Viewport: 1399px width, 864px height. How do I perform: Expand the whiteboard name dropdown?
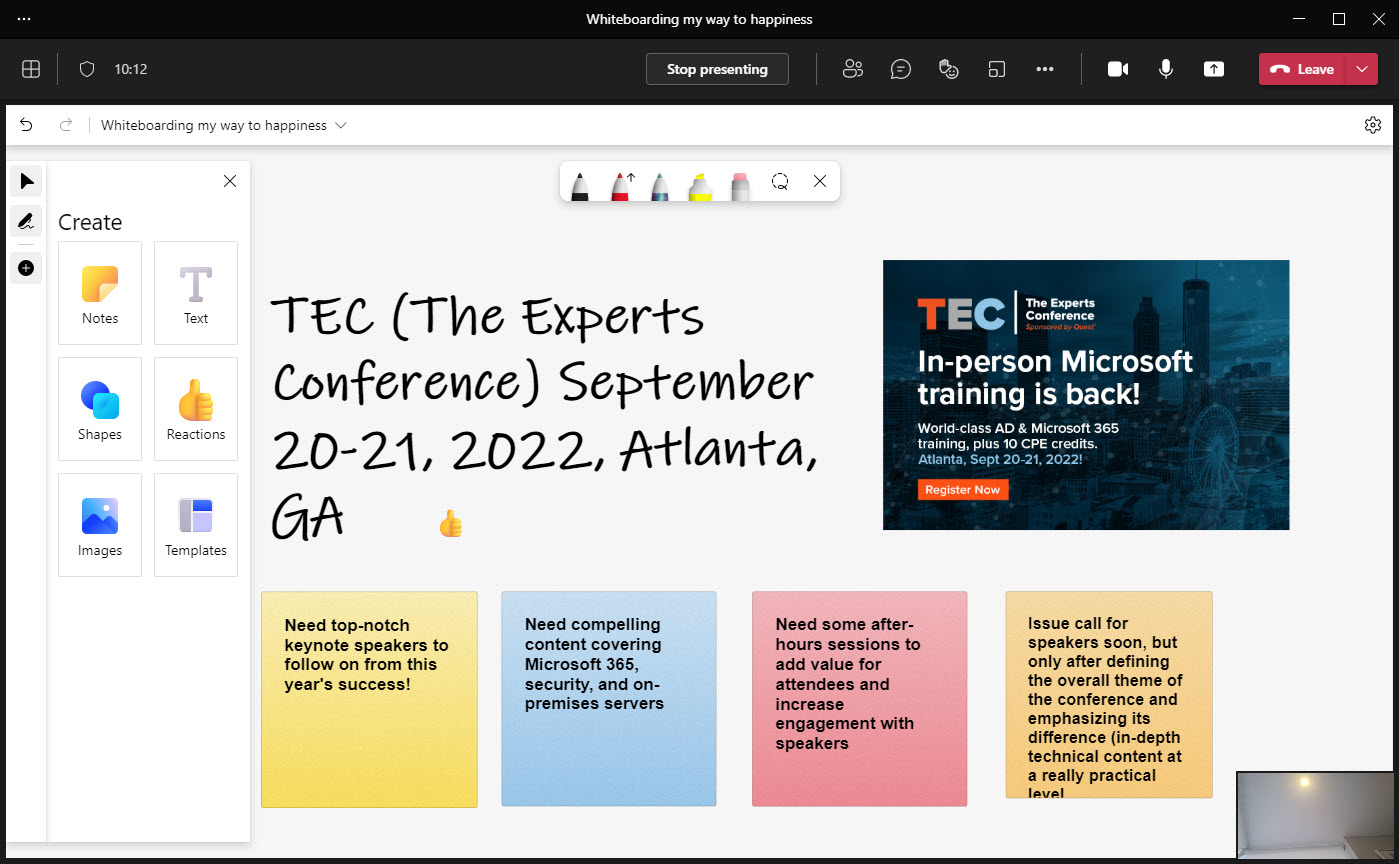click(x=341, y=125)
